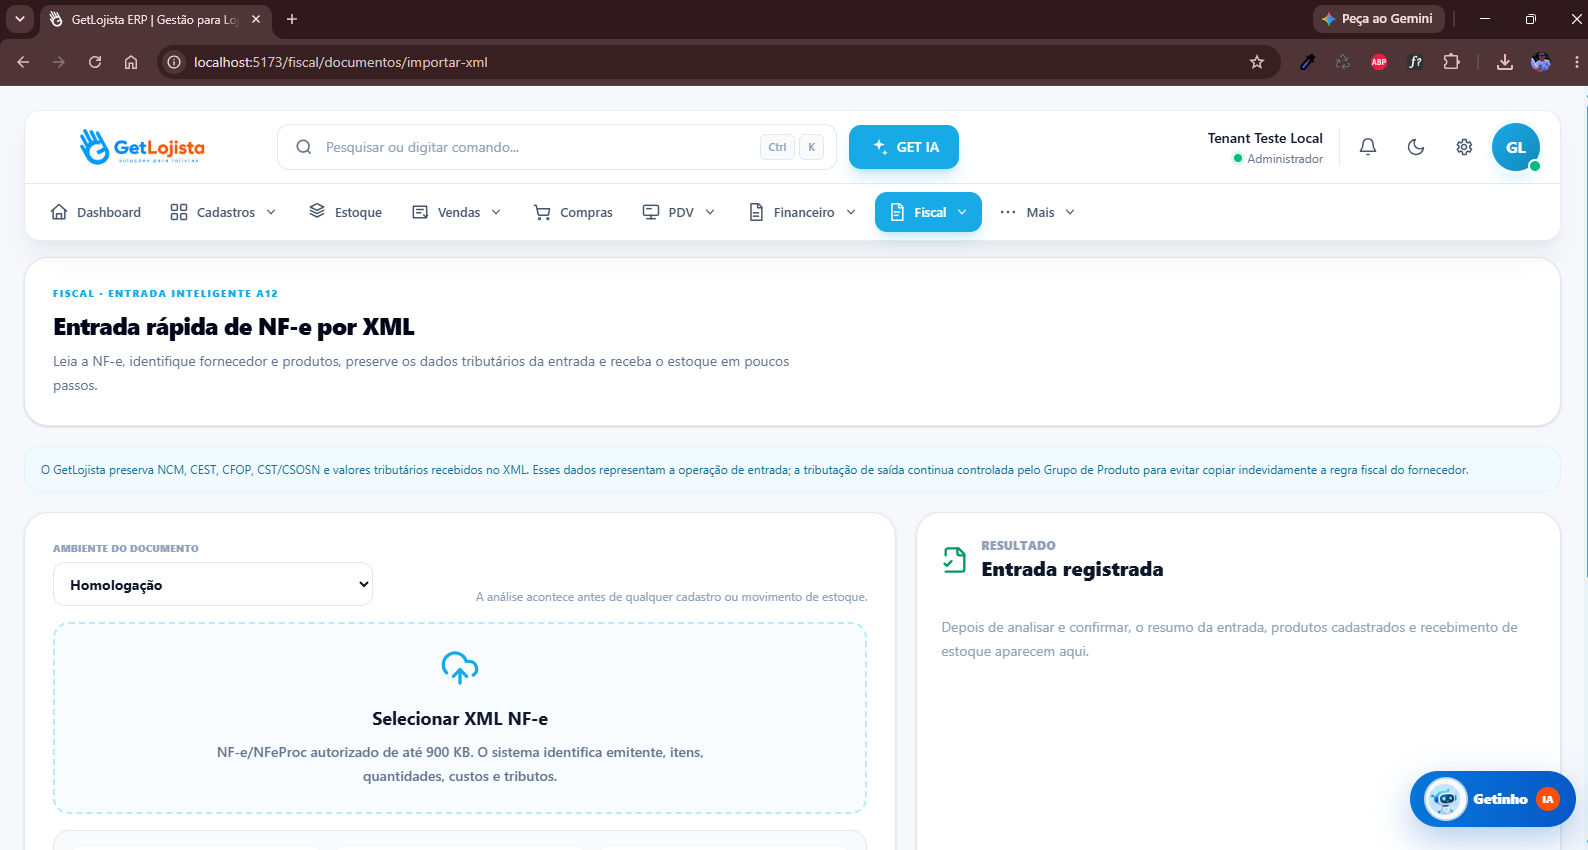Open the browser extensions puzzle icon
The width and height of the screenshot is (1588, 850).
(1452, 62)
